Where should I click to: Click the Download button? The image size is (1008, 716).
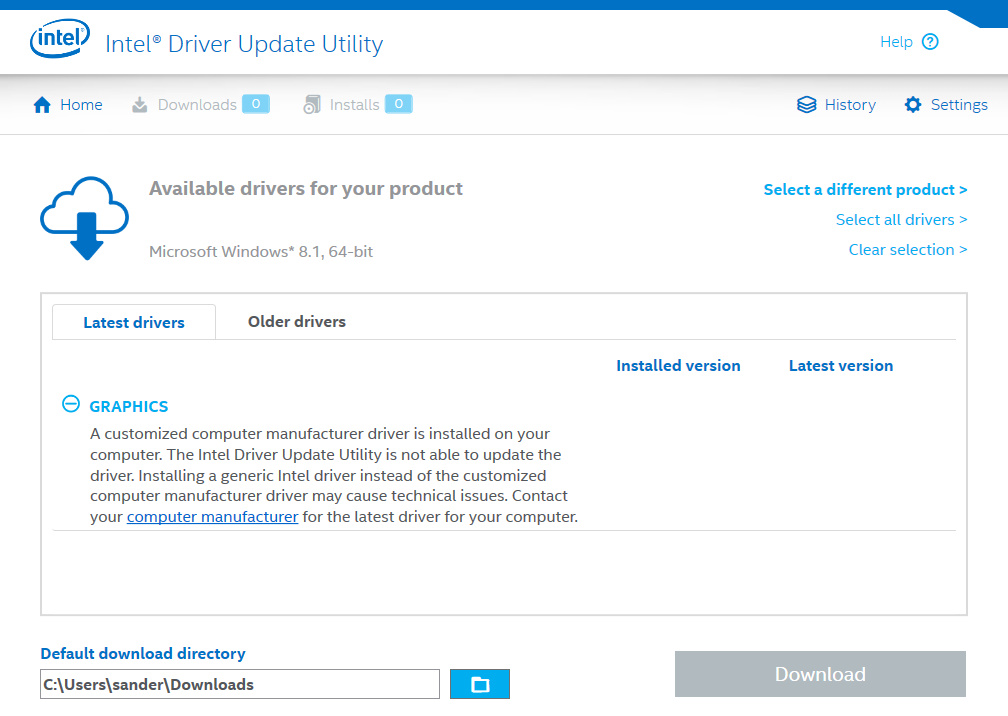coord(820,674)
